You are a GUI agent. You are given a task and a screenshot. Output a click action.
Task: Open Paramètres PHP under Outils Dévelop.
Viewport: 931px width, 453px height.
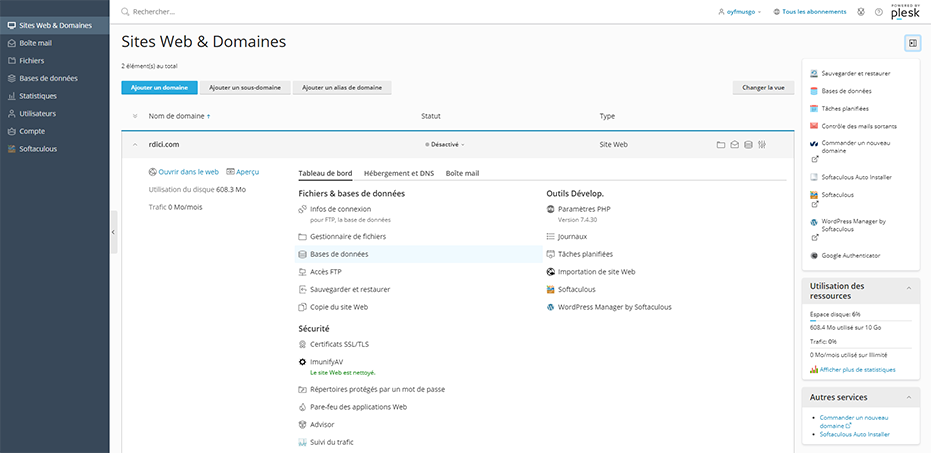(583, 209)
